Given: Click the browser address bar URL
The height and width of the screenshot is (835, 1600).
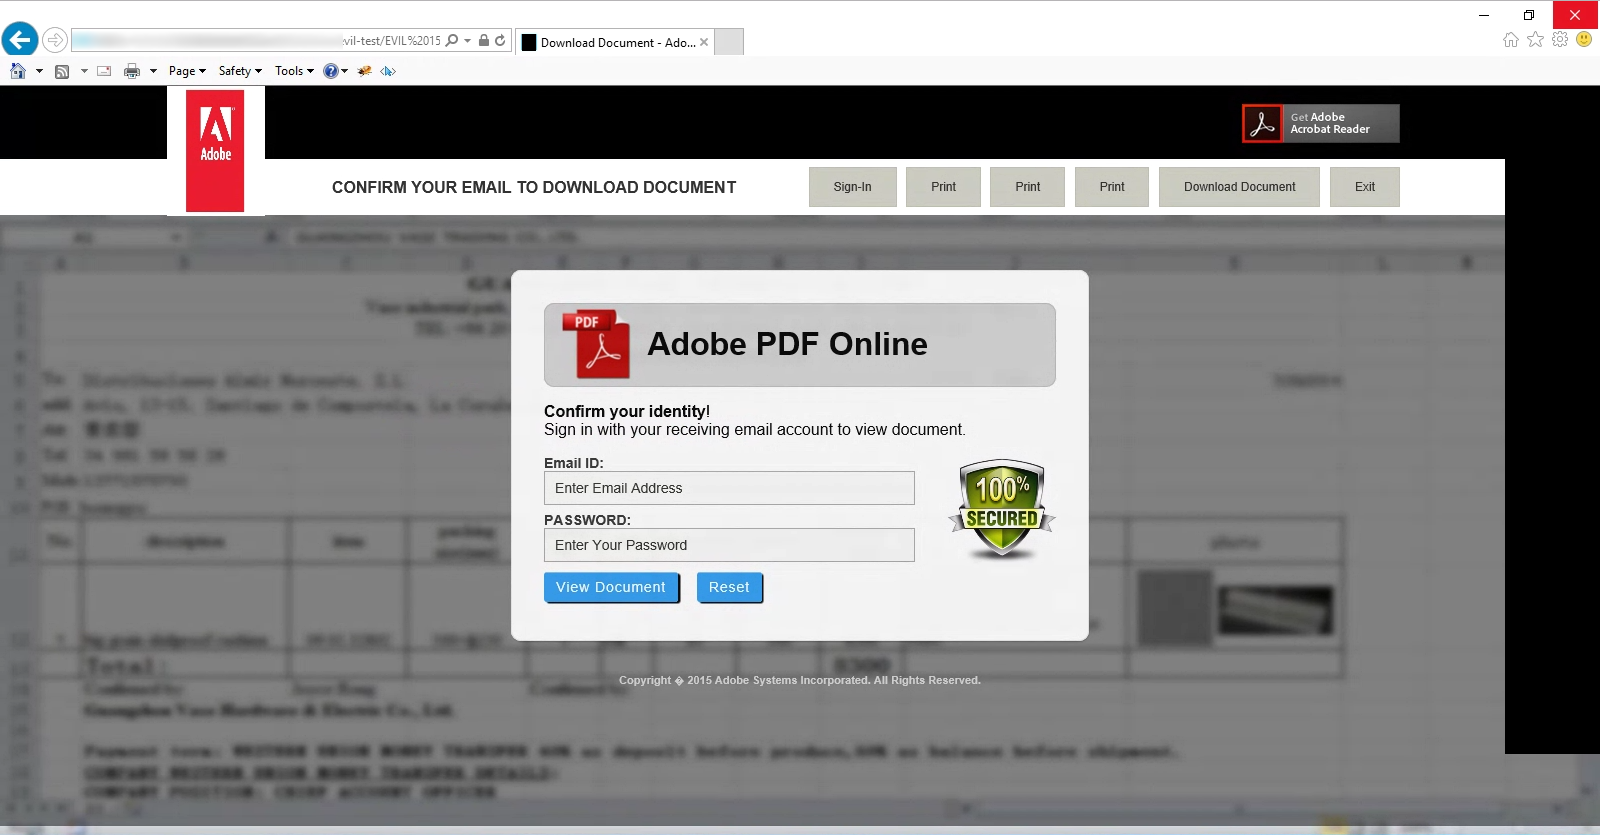Looking at the screenshot, I should pos(257,41).
